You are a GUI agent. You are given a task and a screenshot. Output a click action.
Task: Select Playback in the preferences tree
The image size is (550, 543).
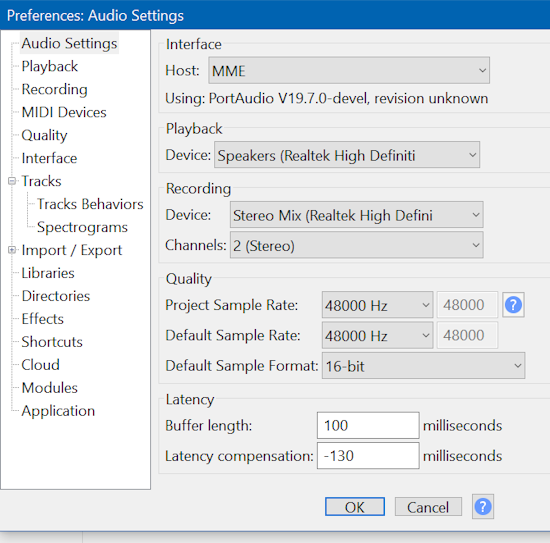(x=49, y=66)
